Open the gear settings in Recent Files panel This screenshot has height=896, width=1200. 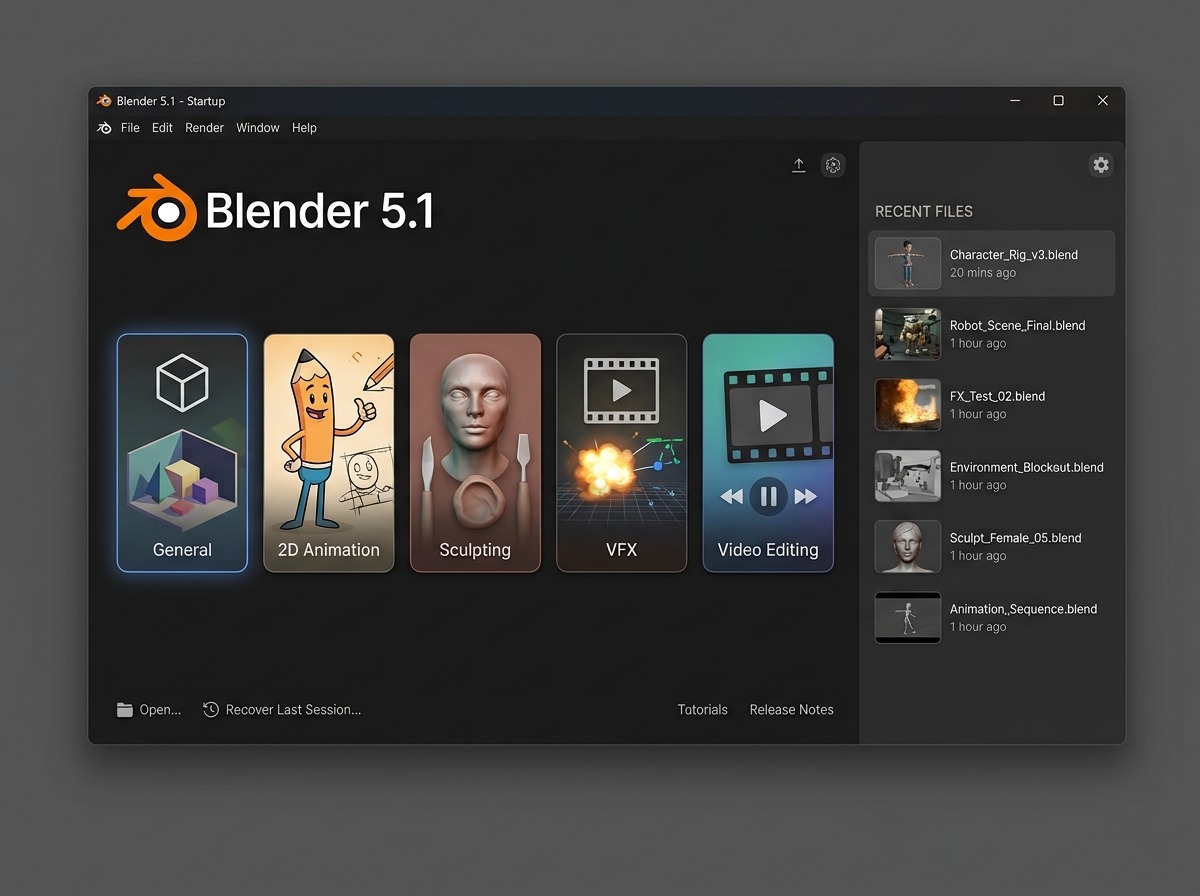[x=1101, y=165]
